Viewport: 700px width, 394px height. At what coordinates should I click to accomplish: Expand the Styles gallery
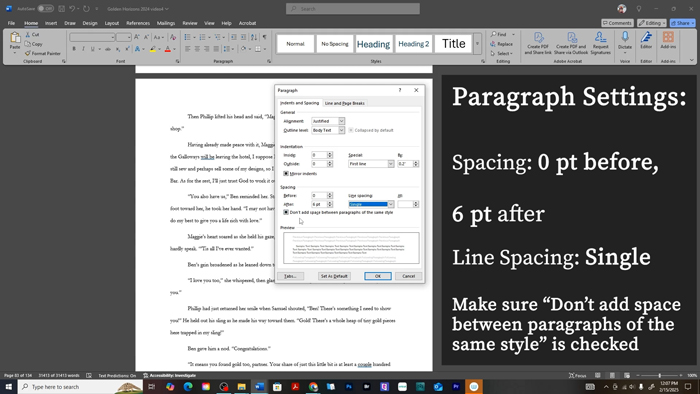coord(477,44)
